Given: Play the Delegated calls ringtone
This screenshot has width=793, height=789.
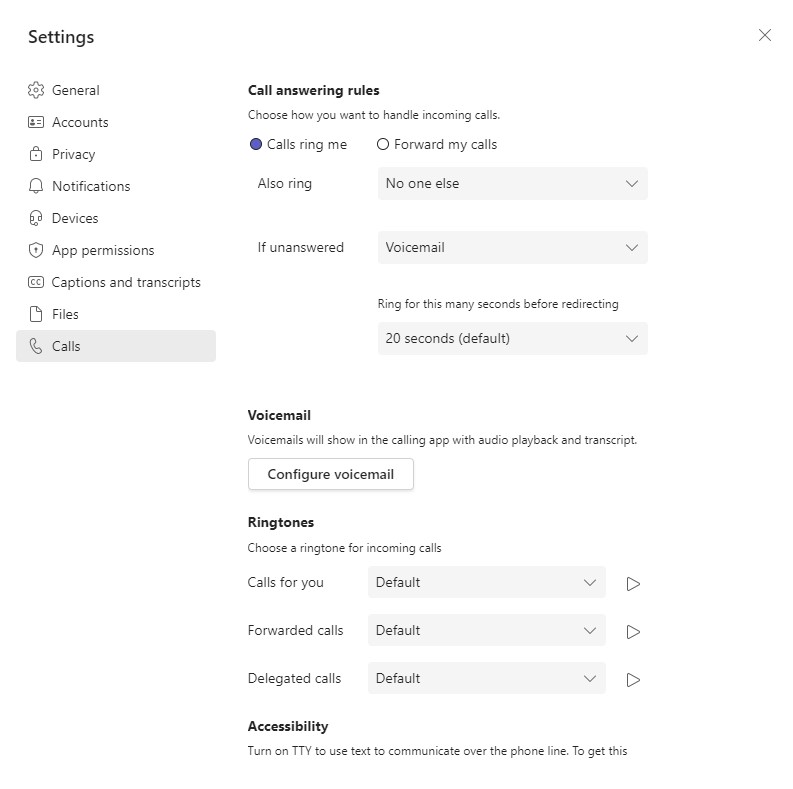Looking at the screenshot, I should coord(633,679).
